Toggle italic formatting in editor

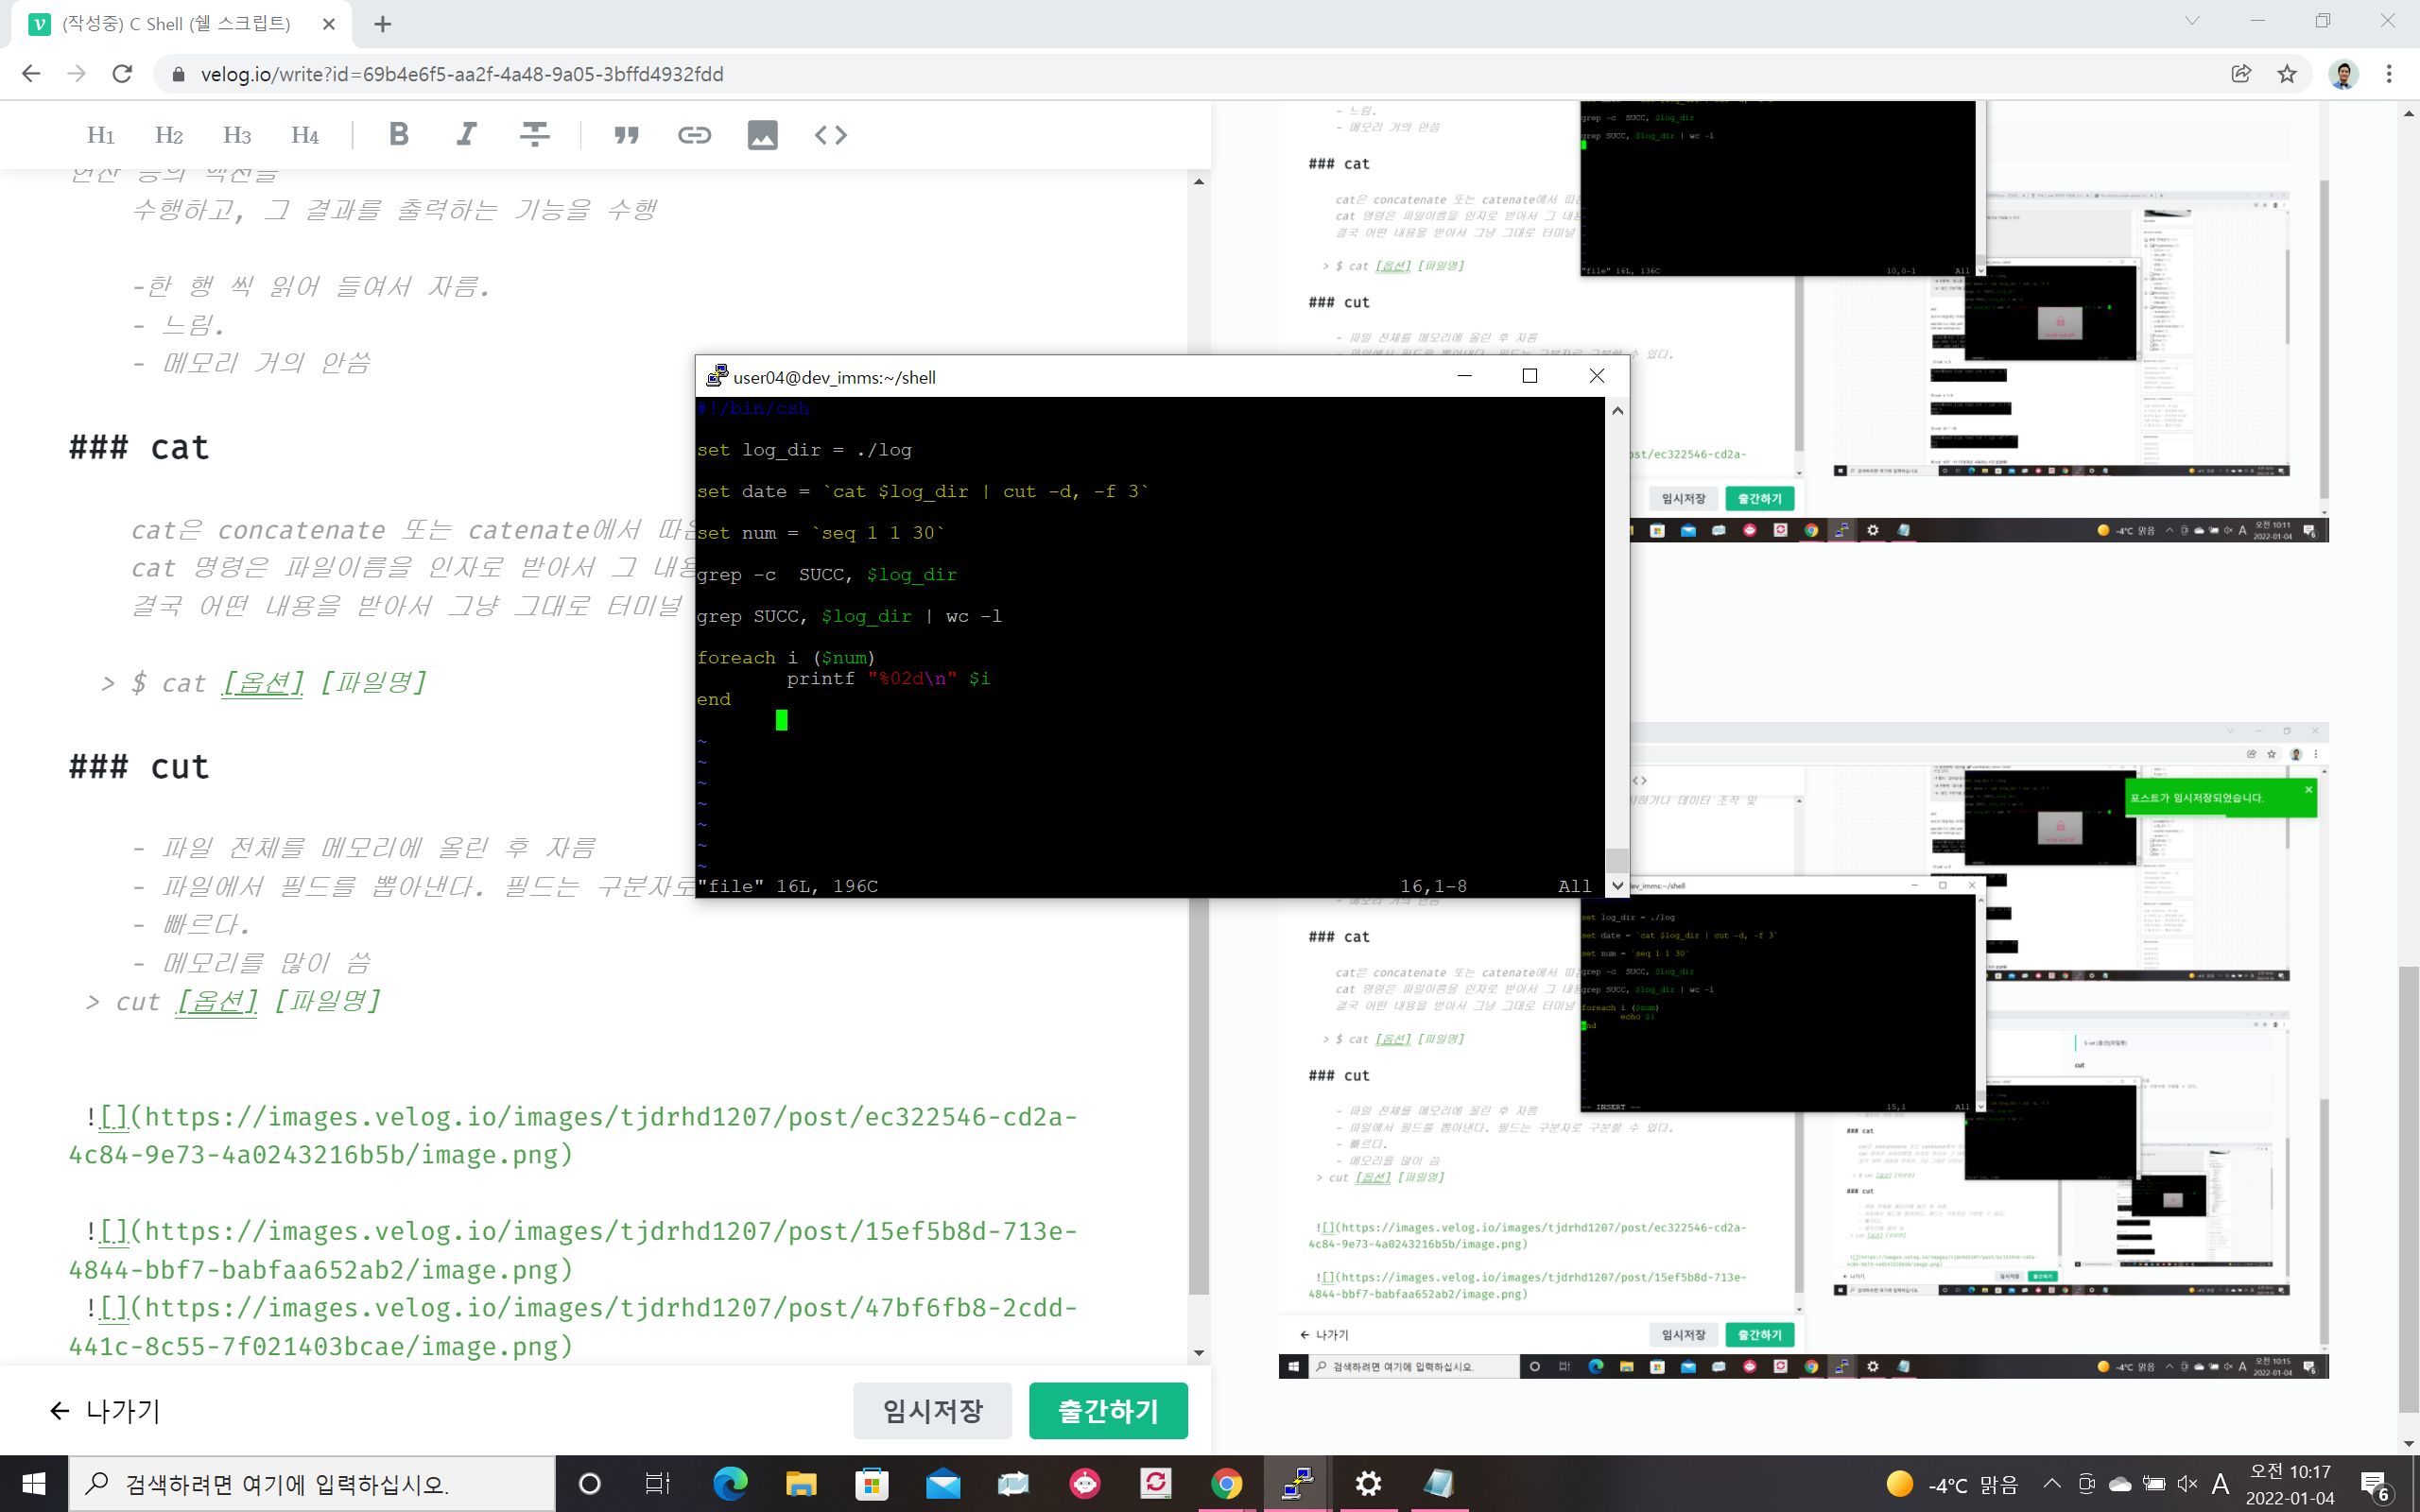tap(466, 135)
